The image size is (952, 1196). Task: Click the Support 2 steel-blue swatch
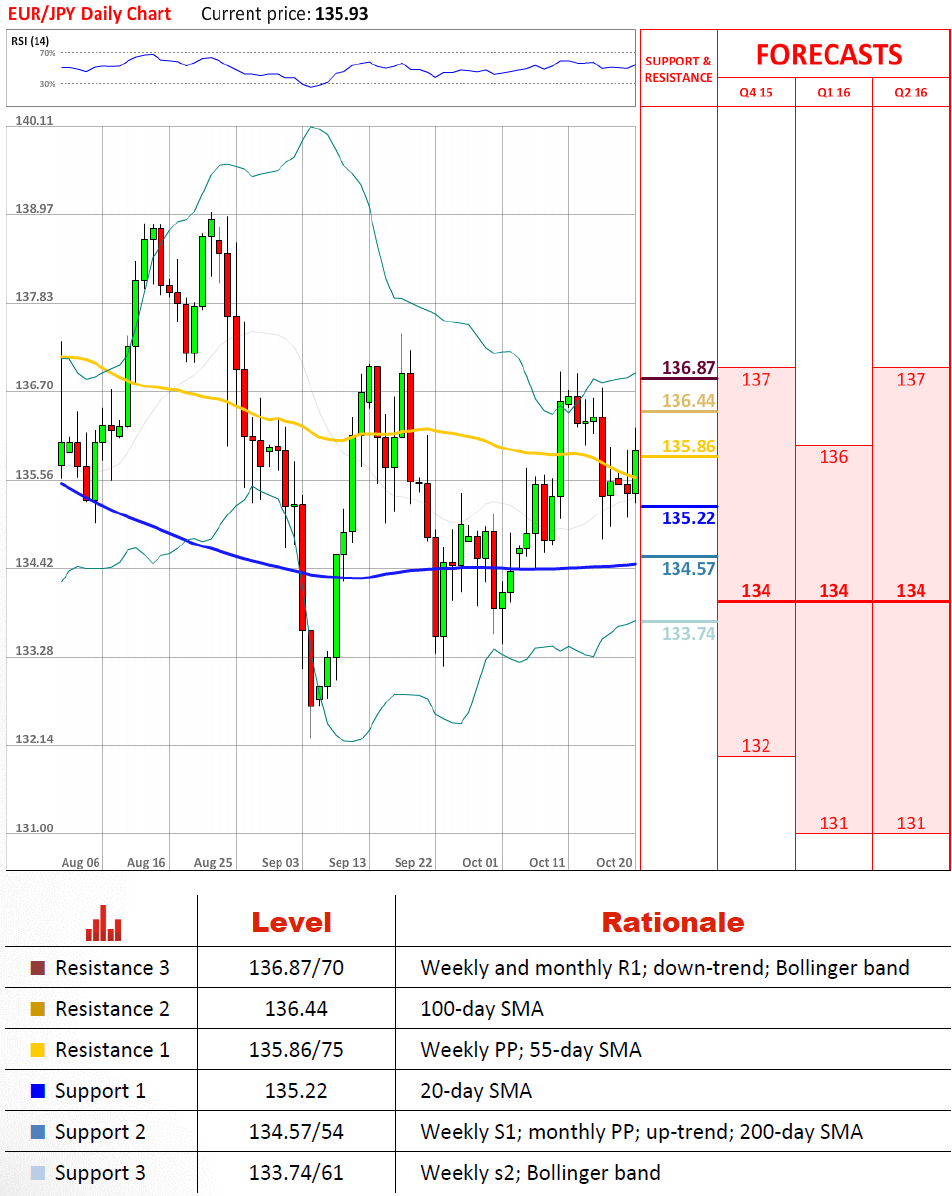click(x=37, y=1132)
